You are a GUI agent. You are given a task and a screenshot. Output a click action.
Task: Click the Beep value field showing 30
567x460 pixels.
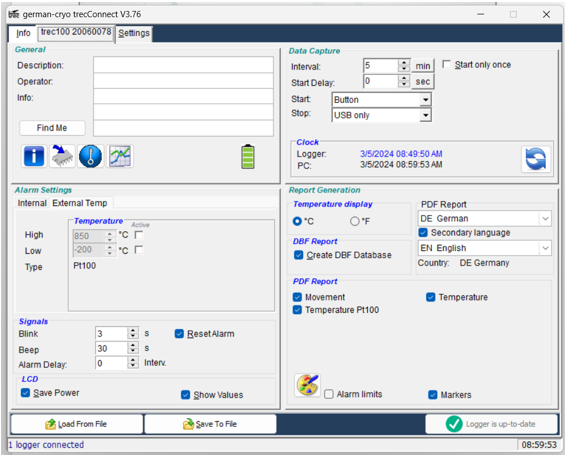coord(111,348)
